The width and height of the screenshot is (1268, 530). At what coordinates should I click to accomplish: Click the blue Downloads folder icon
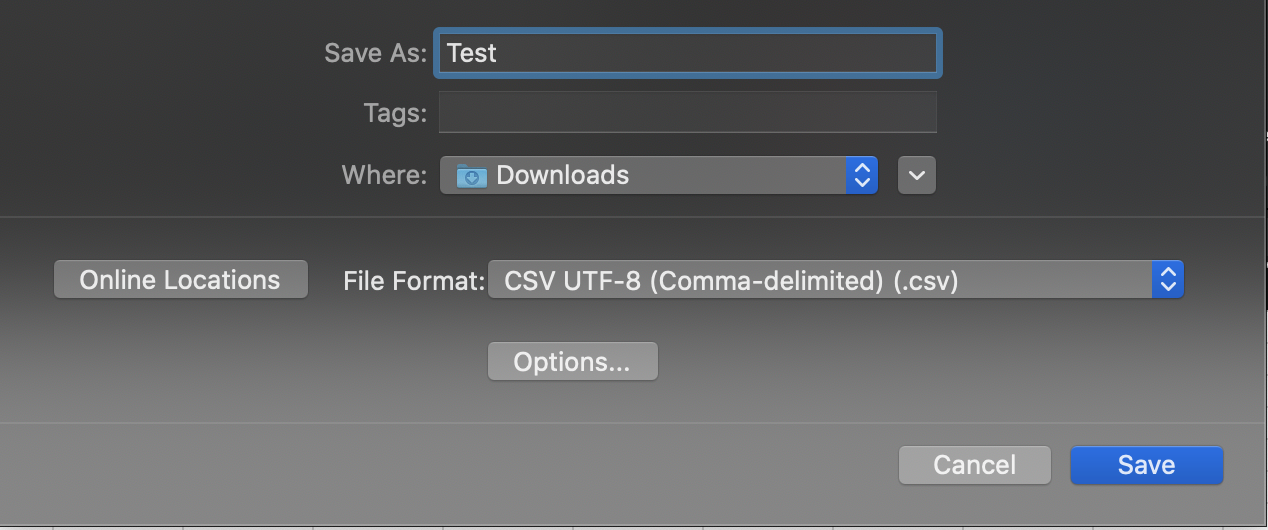[x=472, y=176]
